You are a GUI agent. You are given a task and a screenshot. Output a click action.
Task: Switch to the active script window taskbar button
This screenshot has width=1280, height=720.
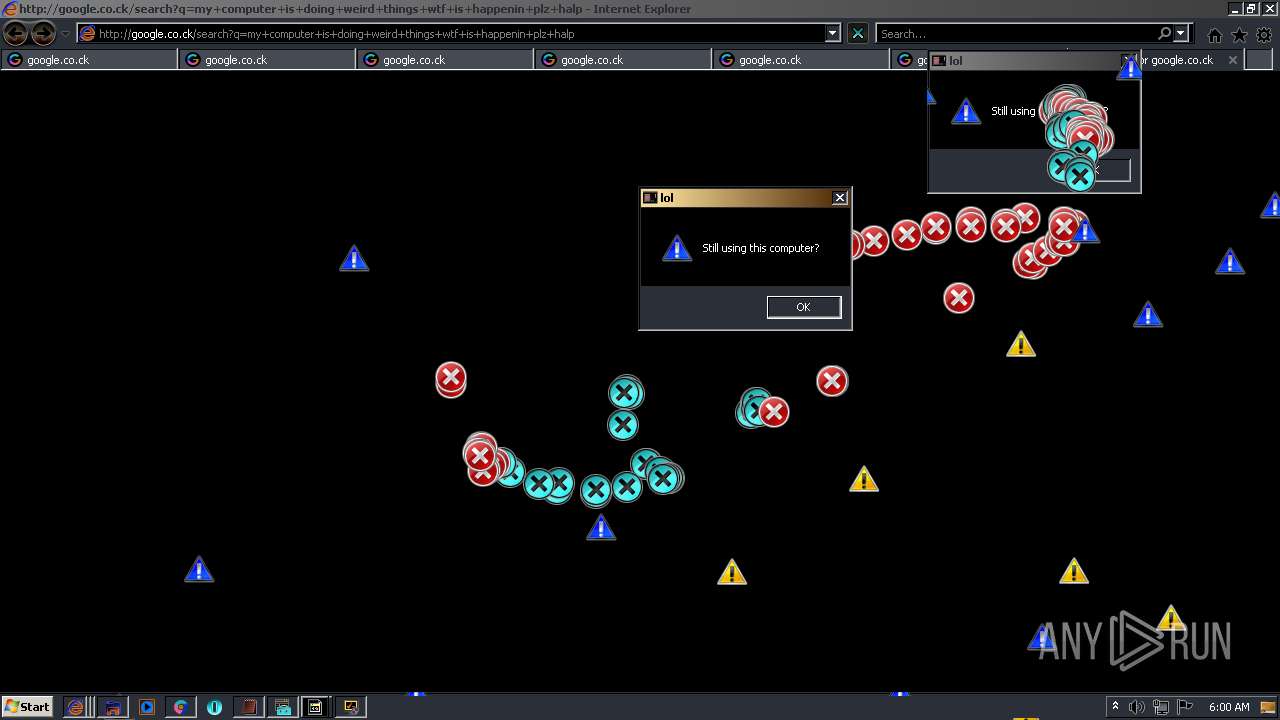316,707
